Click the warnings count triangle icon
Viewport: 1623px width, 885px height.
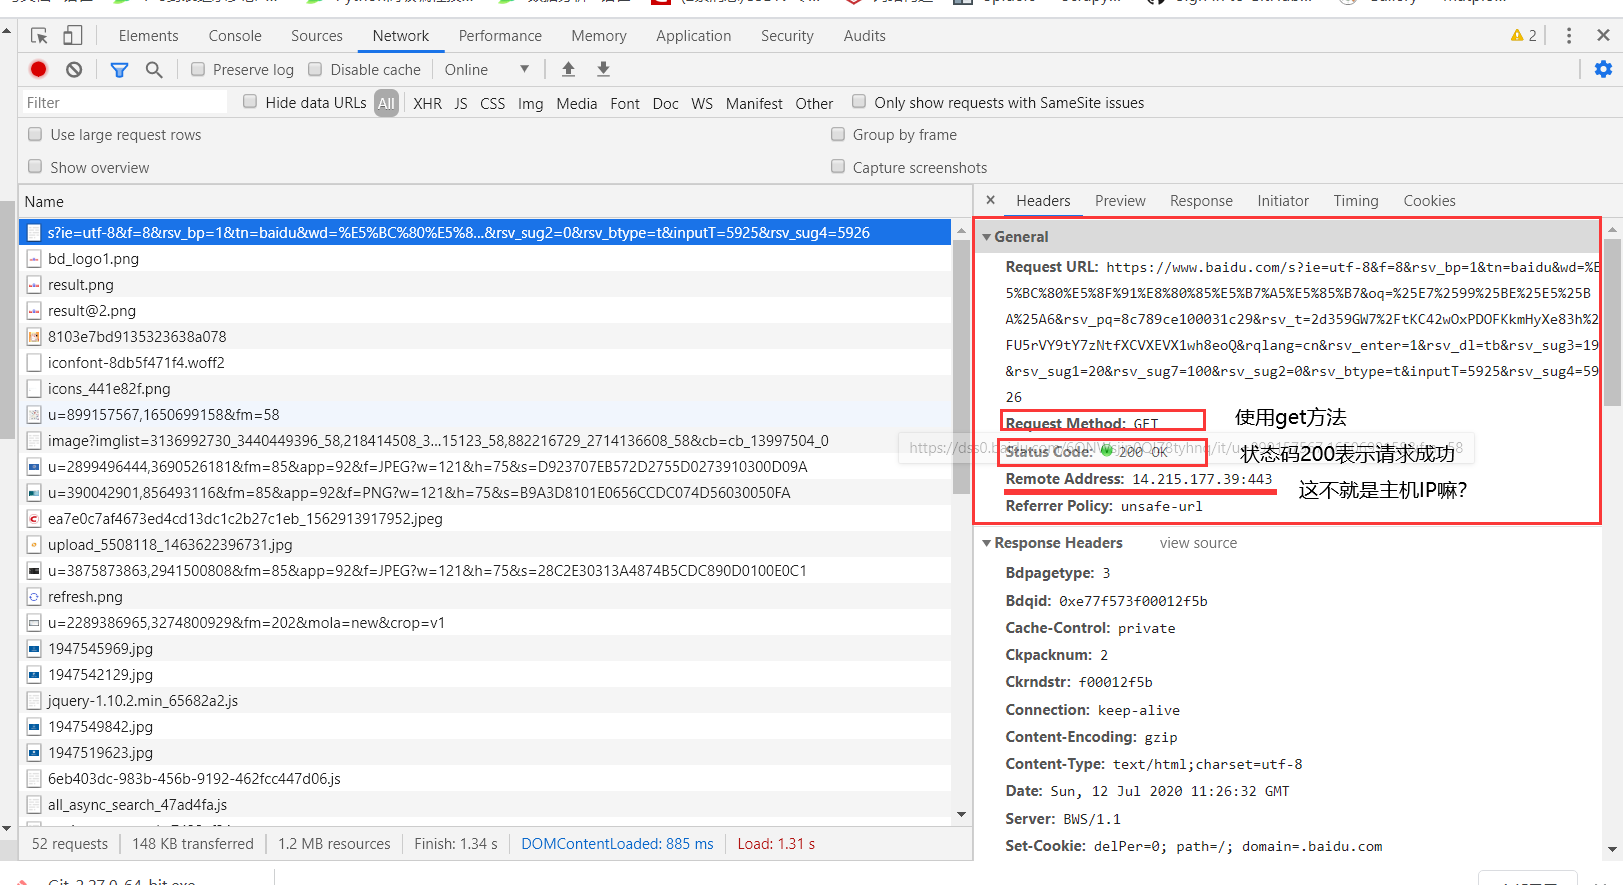tap(1517, 35)
